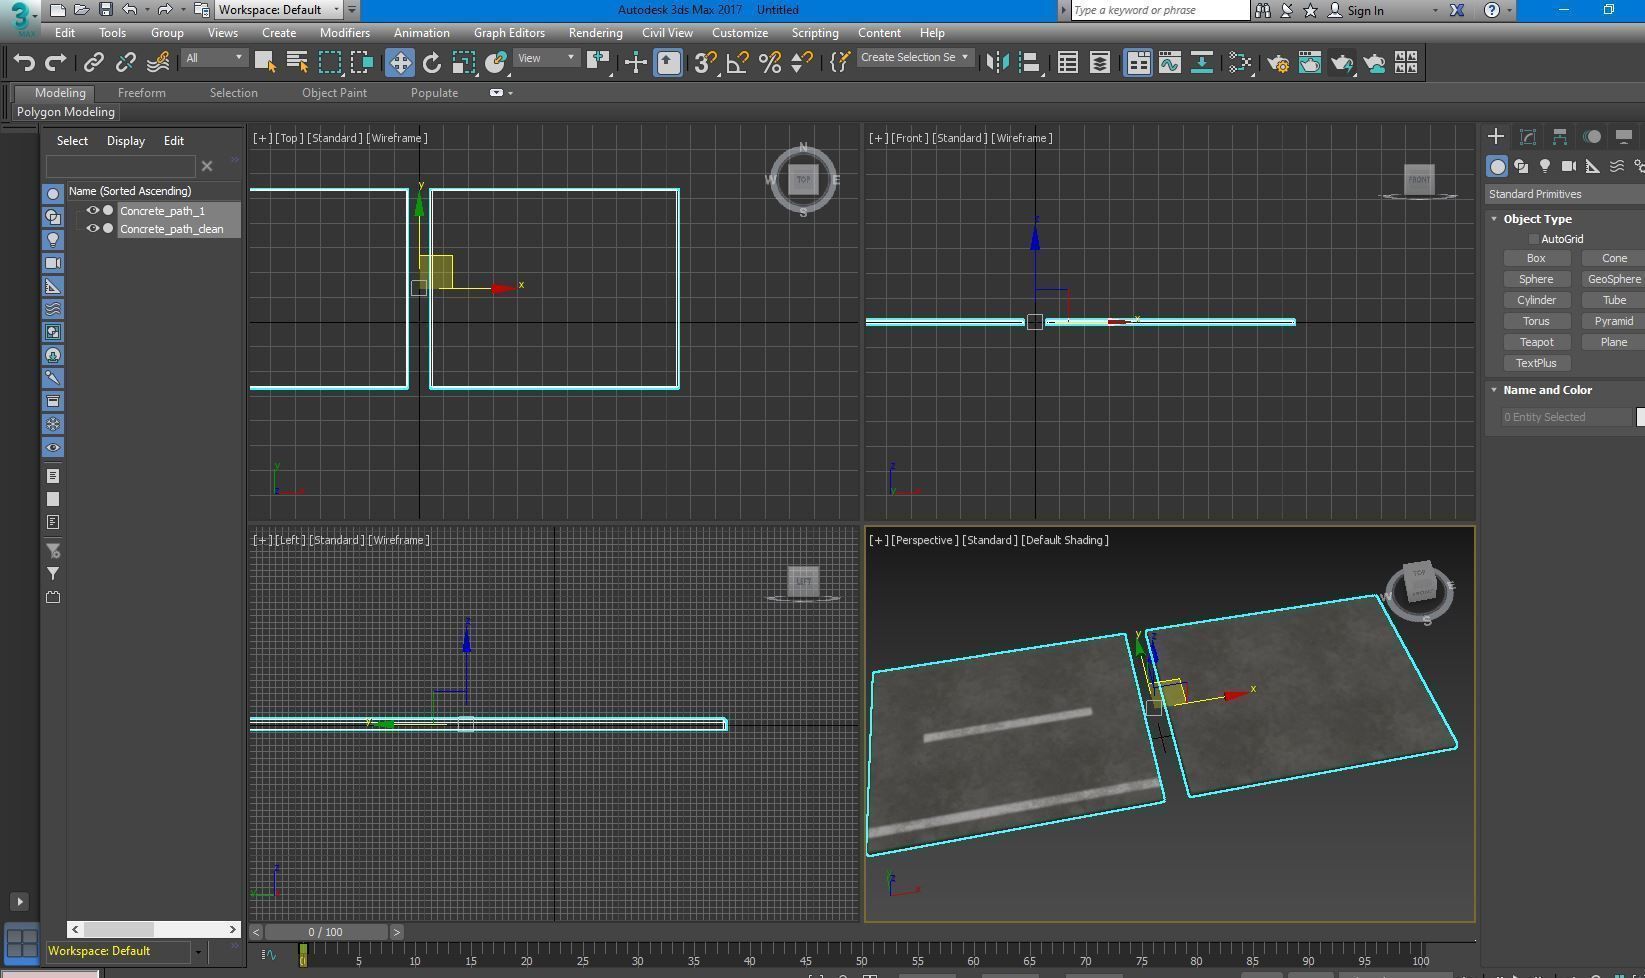Activate the Select Object tool
1645x978 pixels.
[x=265, y=63]
